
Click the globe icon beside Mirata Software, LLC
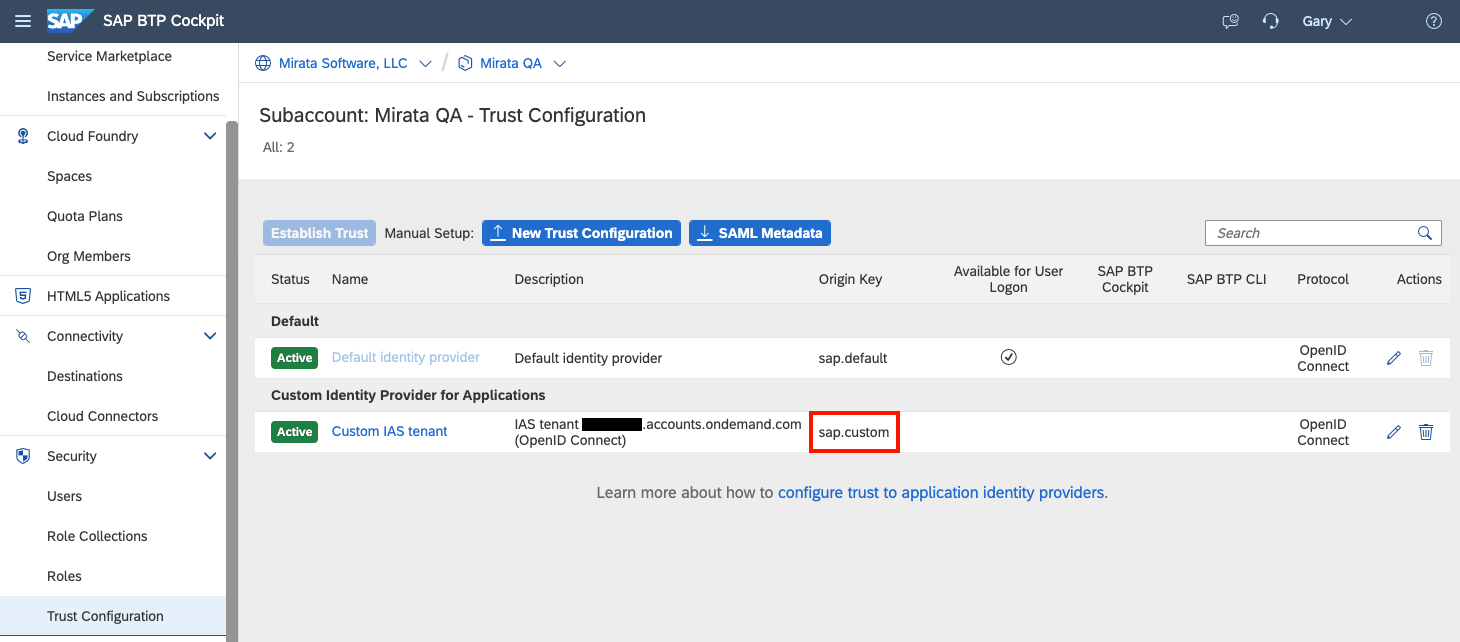[x=263, y=63]
